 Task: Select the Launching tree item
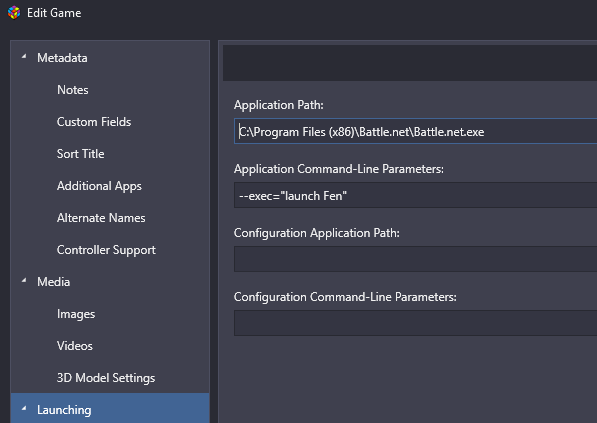pyautogui.click(x=64, y=410)
